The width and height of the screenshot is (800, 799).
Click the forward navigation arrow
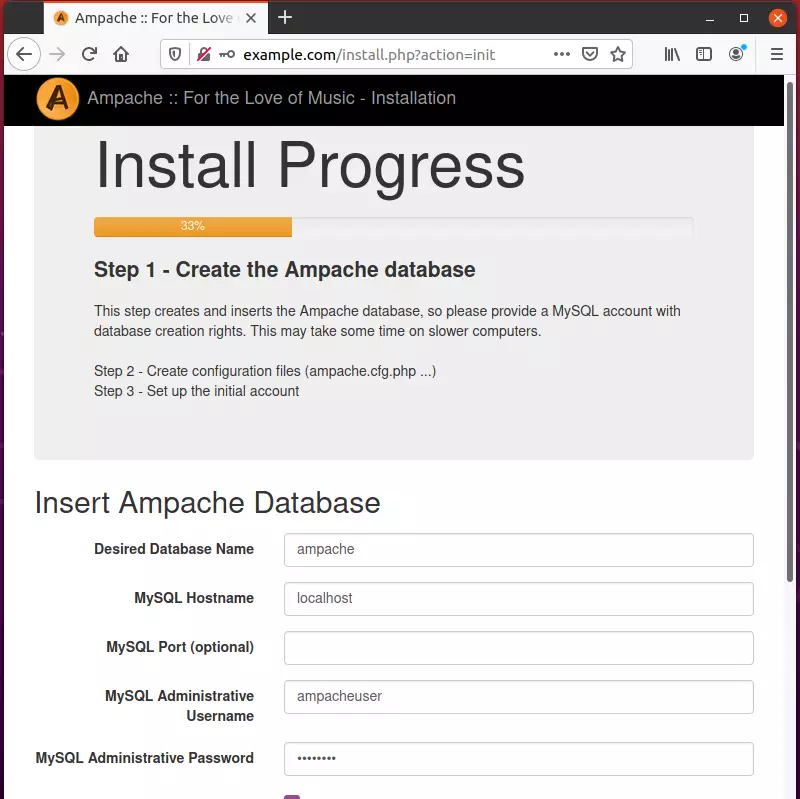57,54
